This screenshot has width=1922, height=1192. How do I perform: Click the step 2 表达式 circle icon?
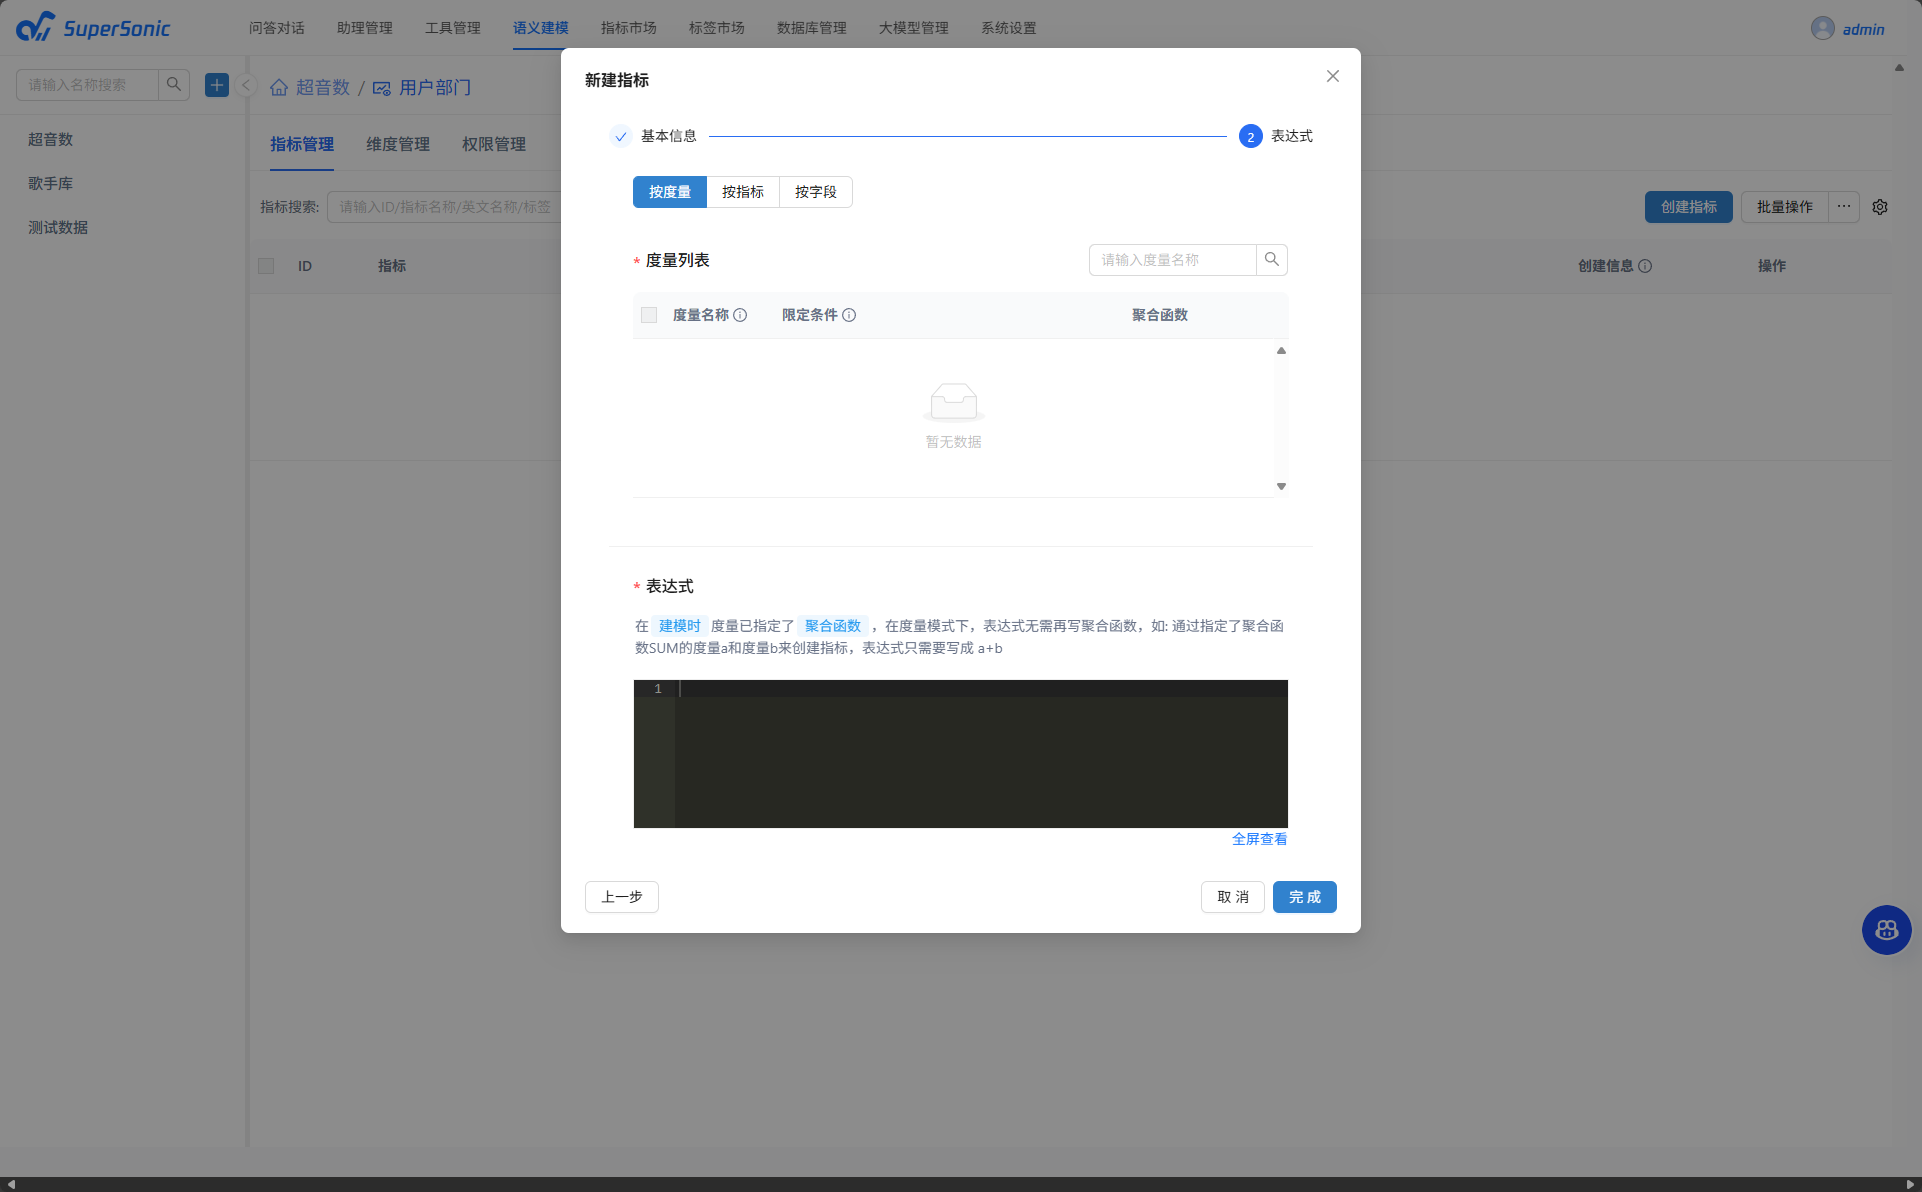coord(1250,136)
